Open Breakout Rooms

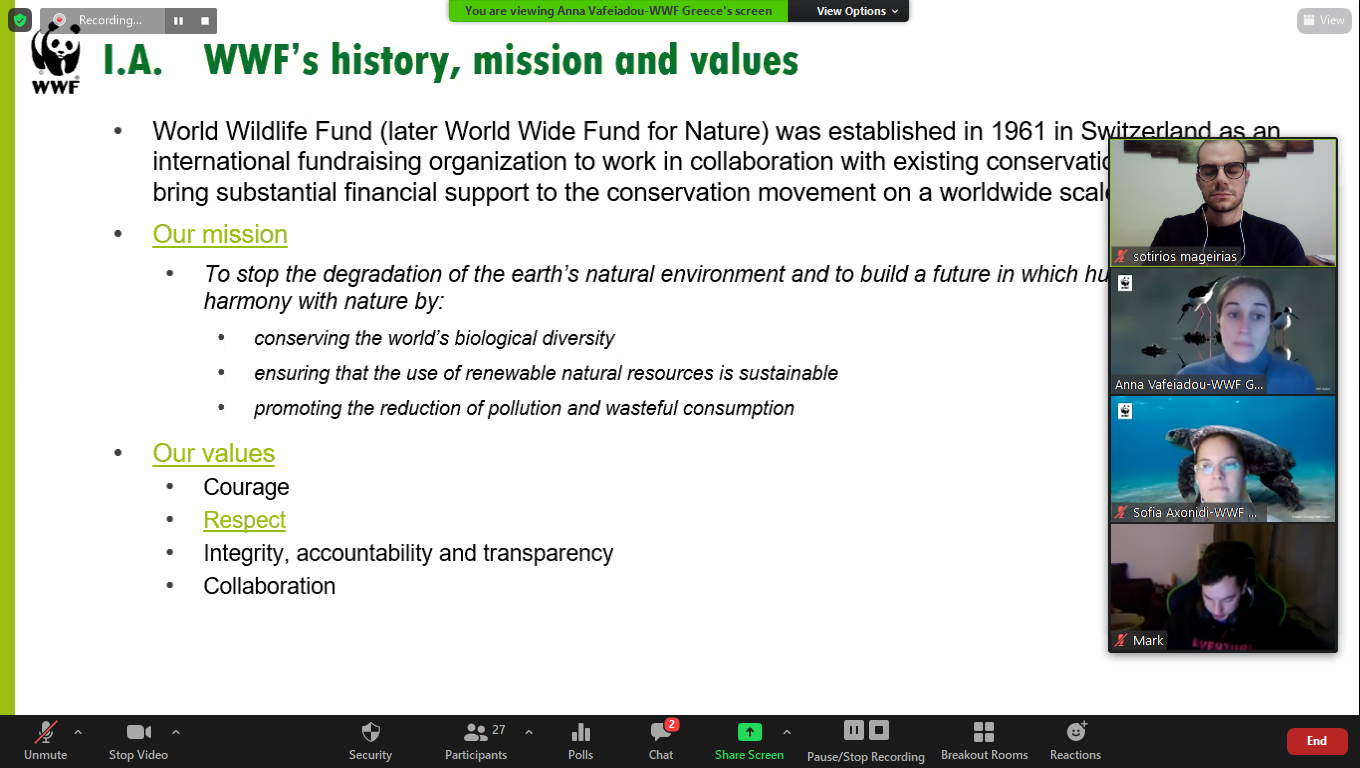click(x=984, y=733)
